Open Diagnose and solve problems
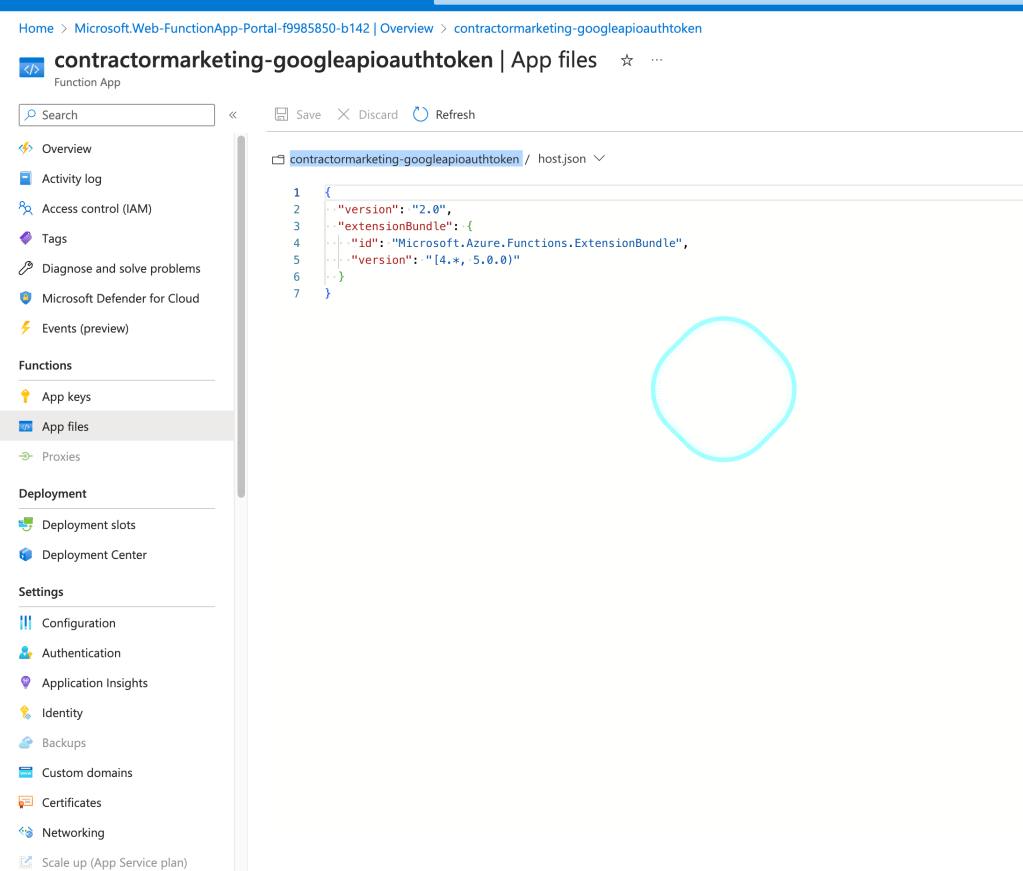 tap(121, 269)
